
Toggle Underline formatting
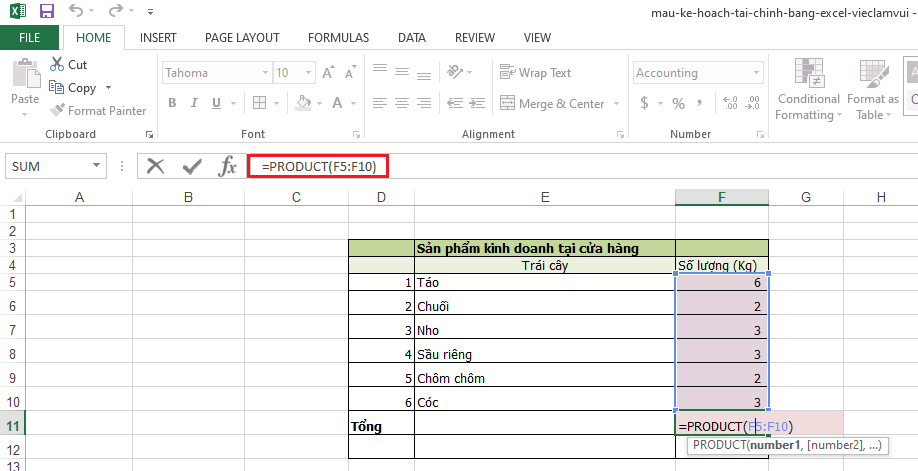click(216, 103)
